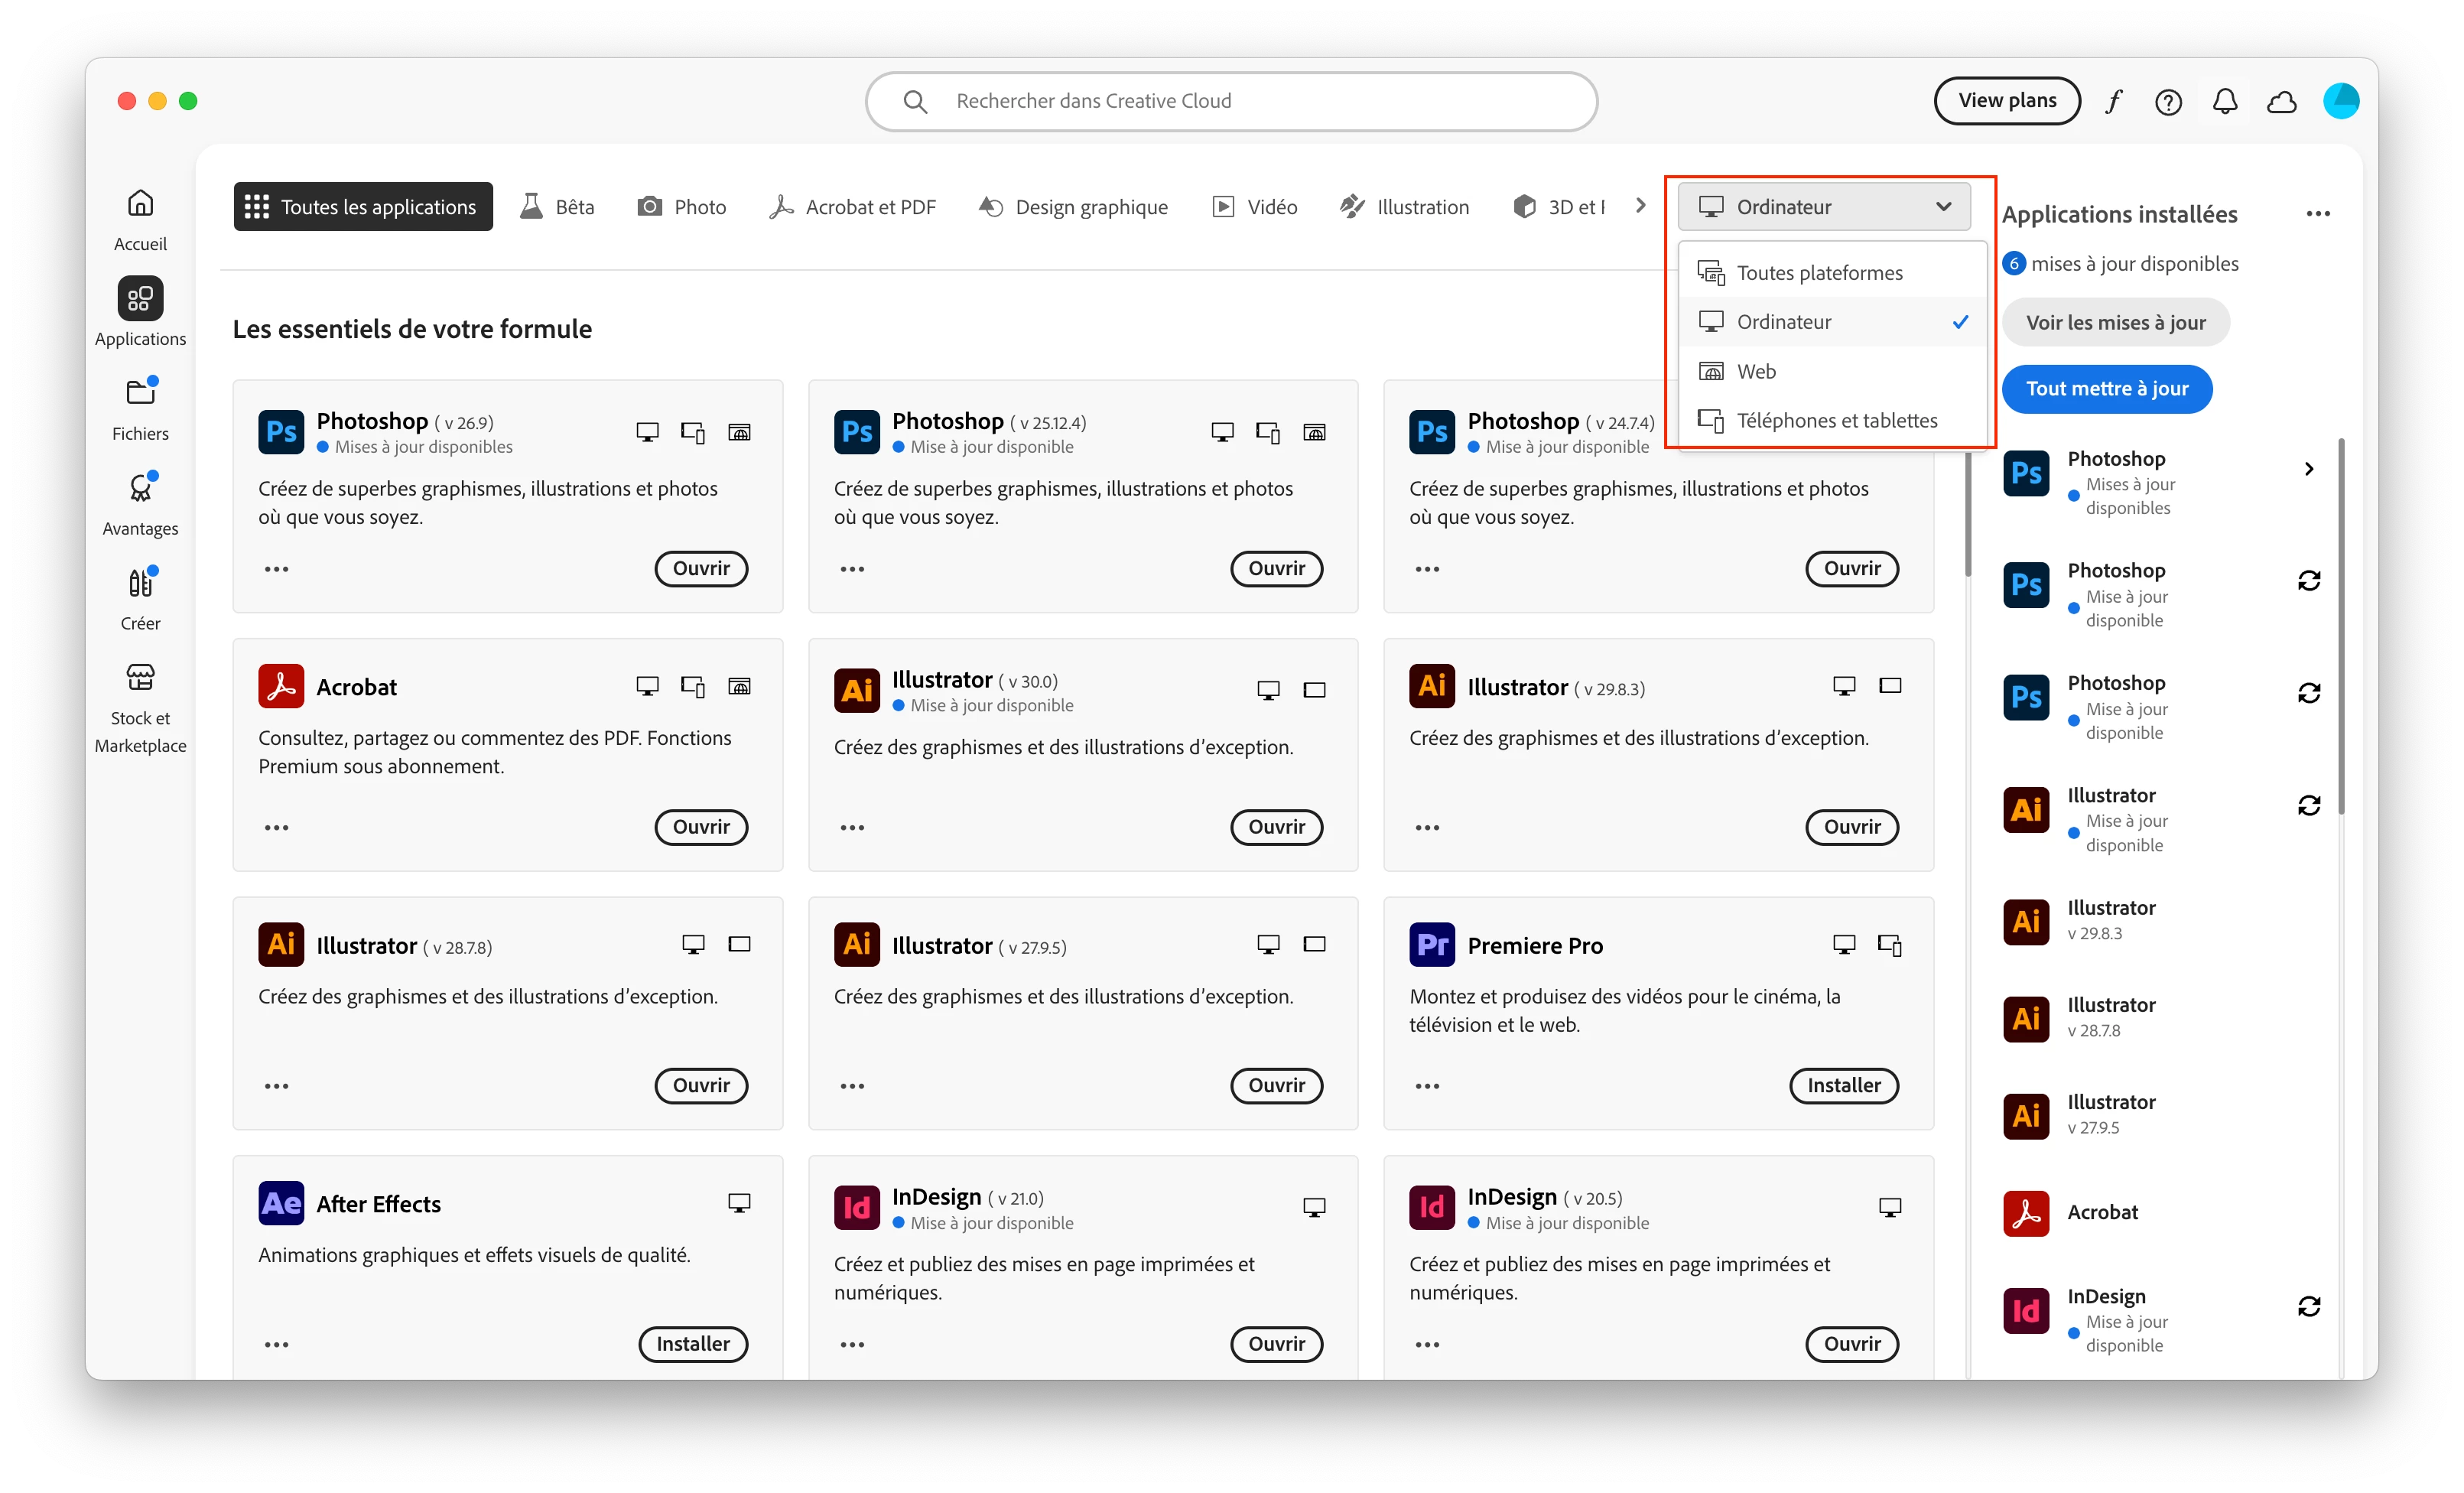This screenshot has height=1493, width=2464.
Task: Click Photoshop v 26.9 app icon
Action: (281, 432)
